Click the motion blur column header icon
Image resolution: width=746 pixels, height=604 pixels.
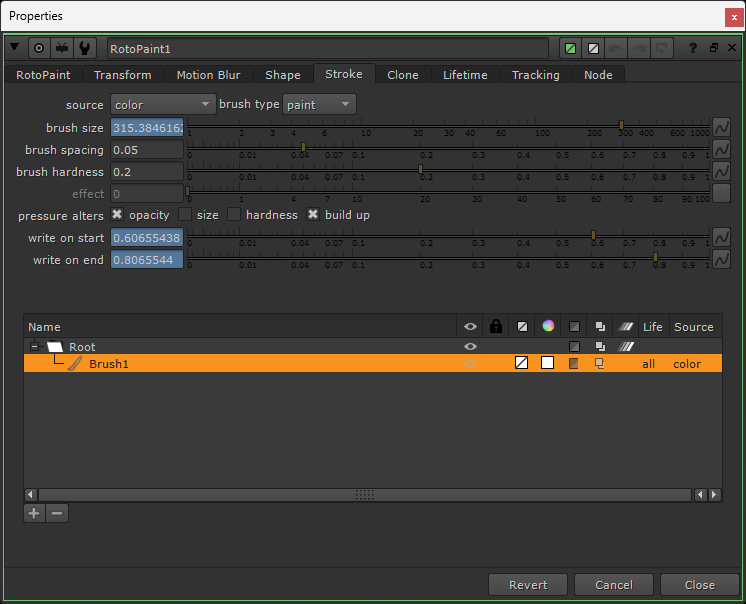pos(626,327)
